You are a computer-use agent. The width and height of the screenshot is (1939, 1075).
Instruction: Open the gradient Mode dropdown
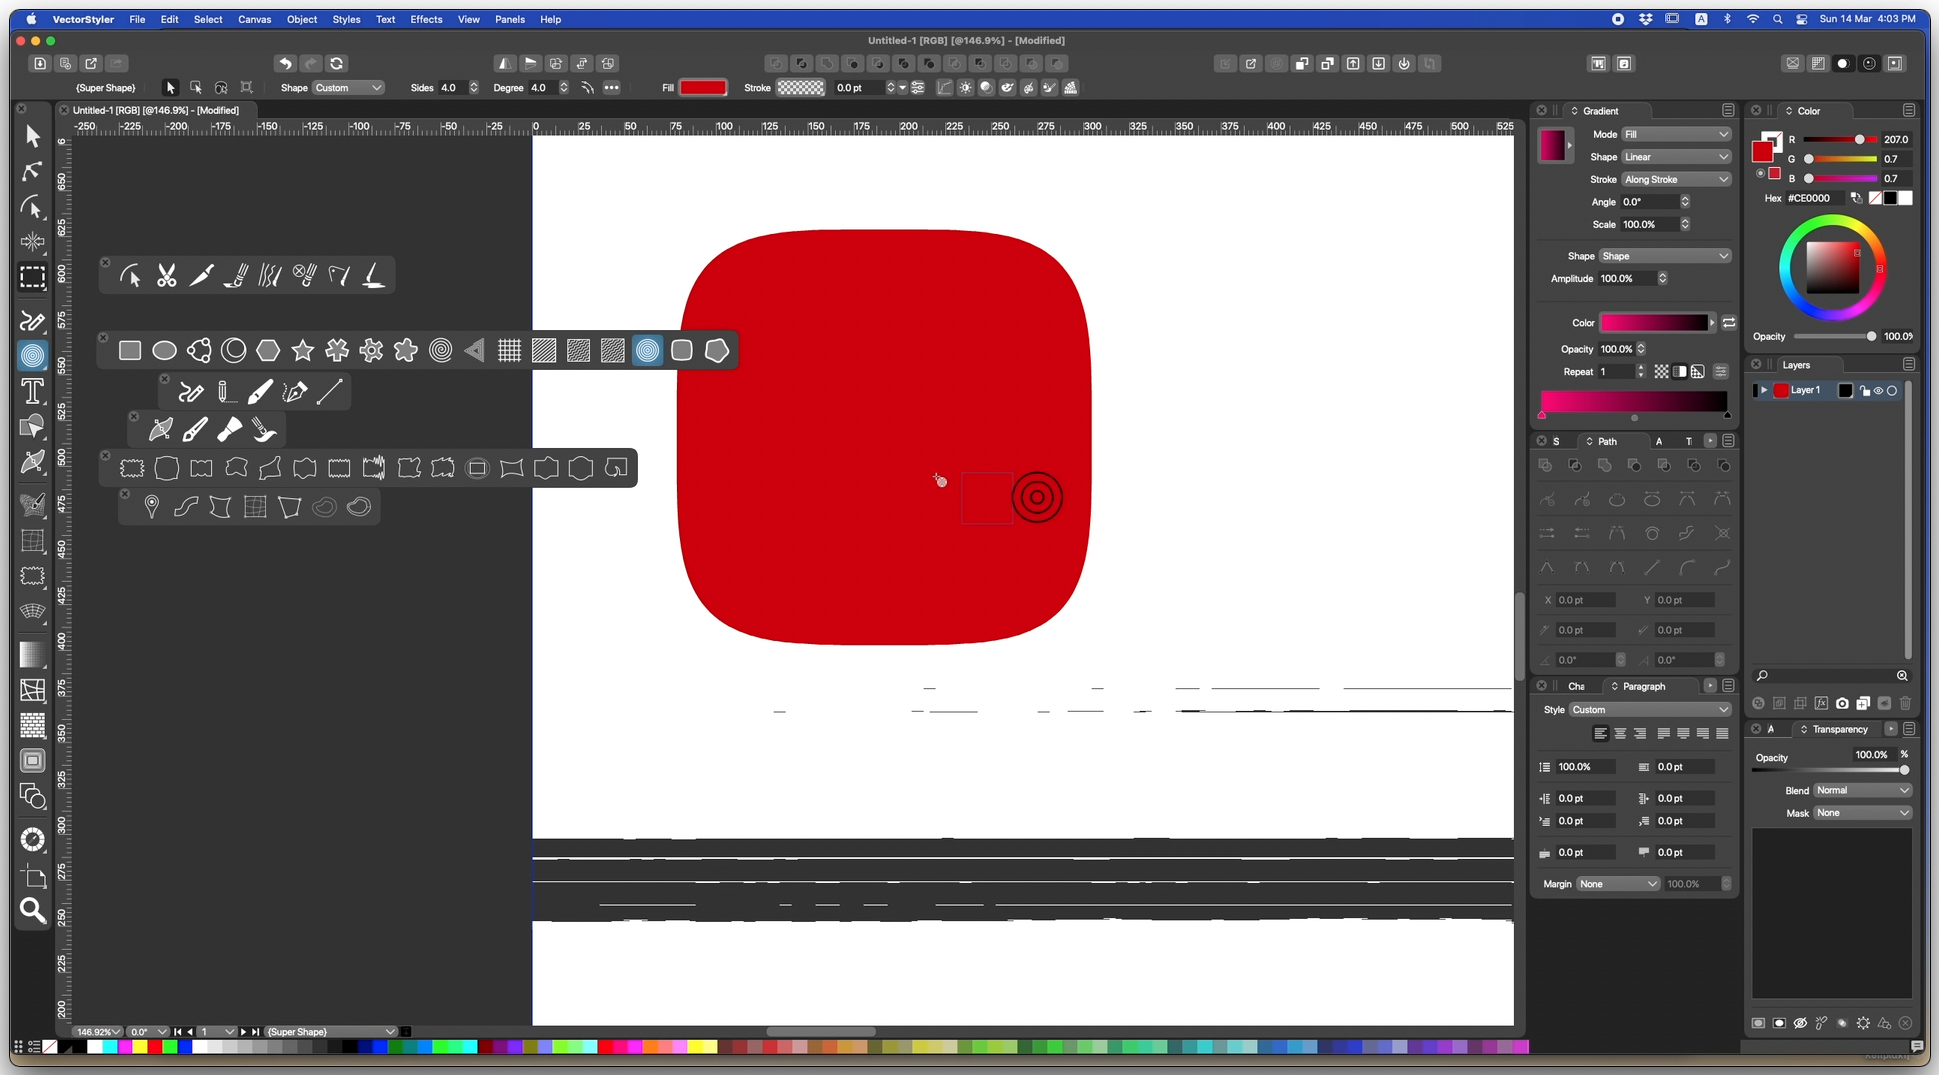1675,134
